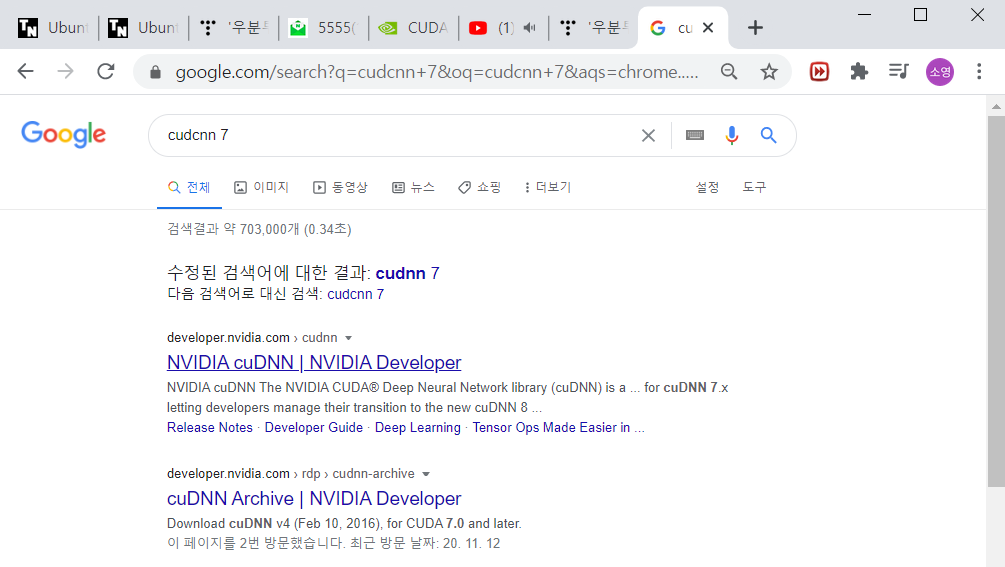
Task: Reload the current page
Action: [x=106, y=71]
